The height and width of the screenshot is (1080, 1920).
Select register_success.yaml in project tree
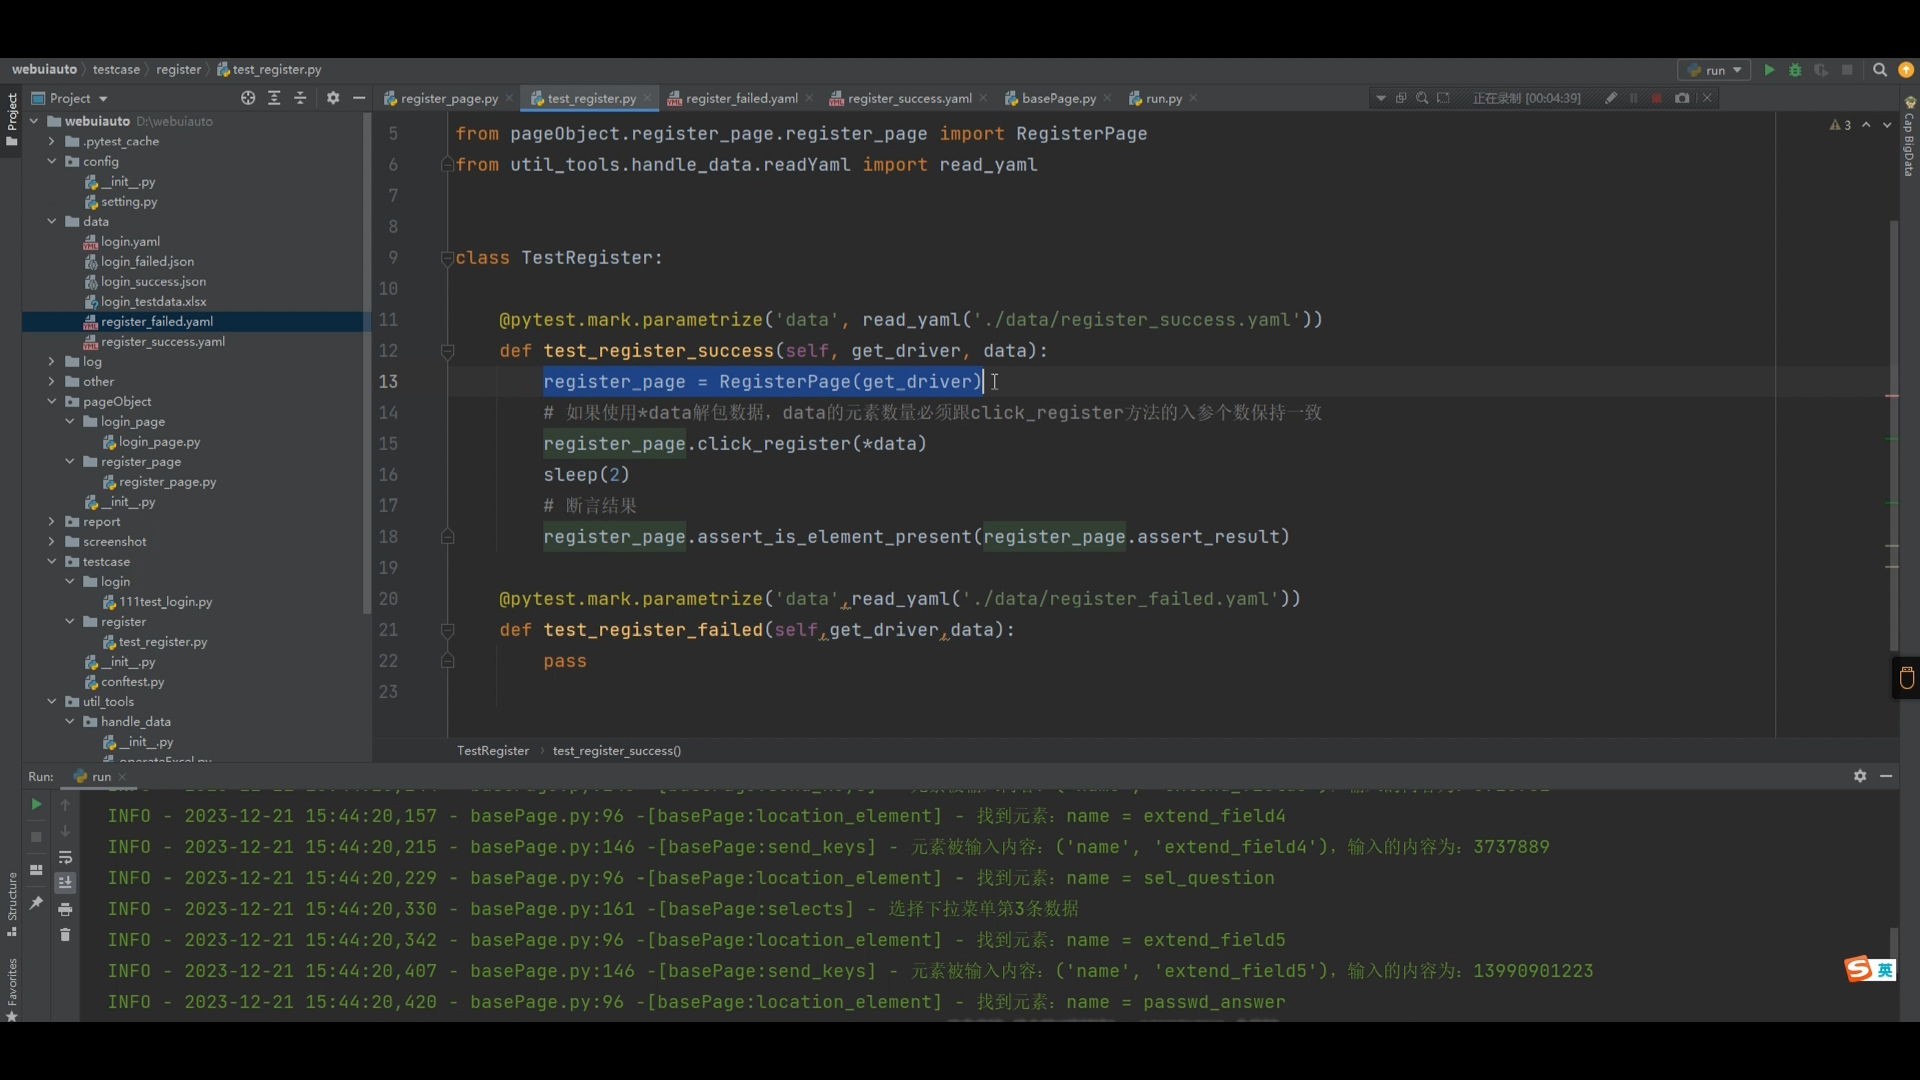[163, 341]
